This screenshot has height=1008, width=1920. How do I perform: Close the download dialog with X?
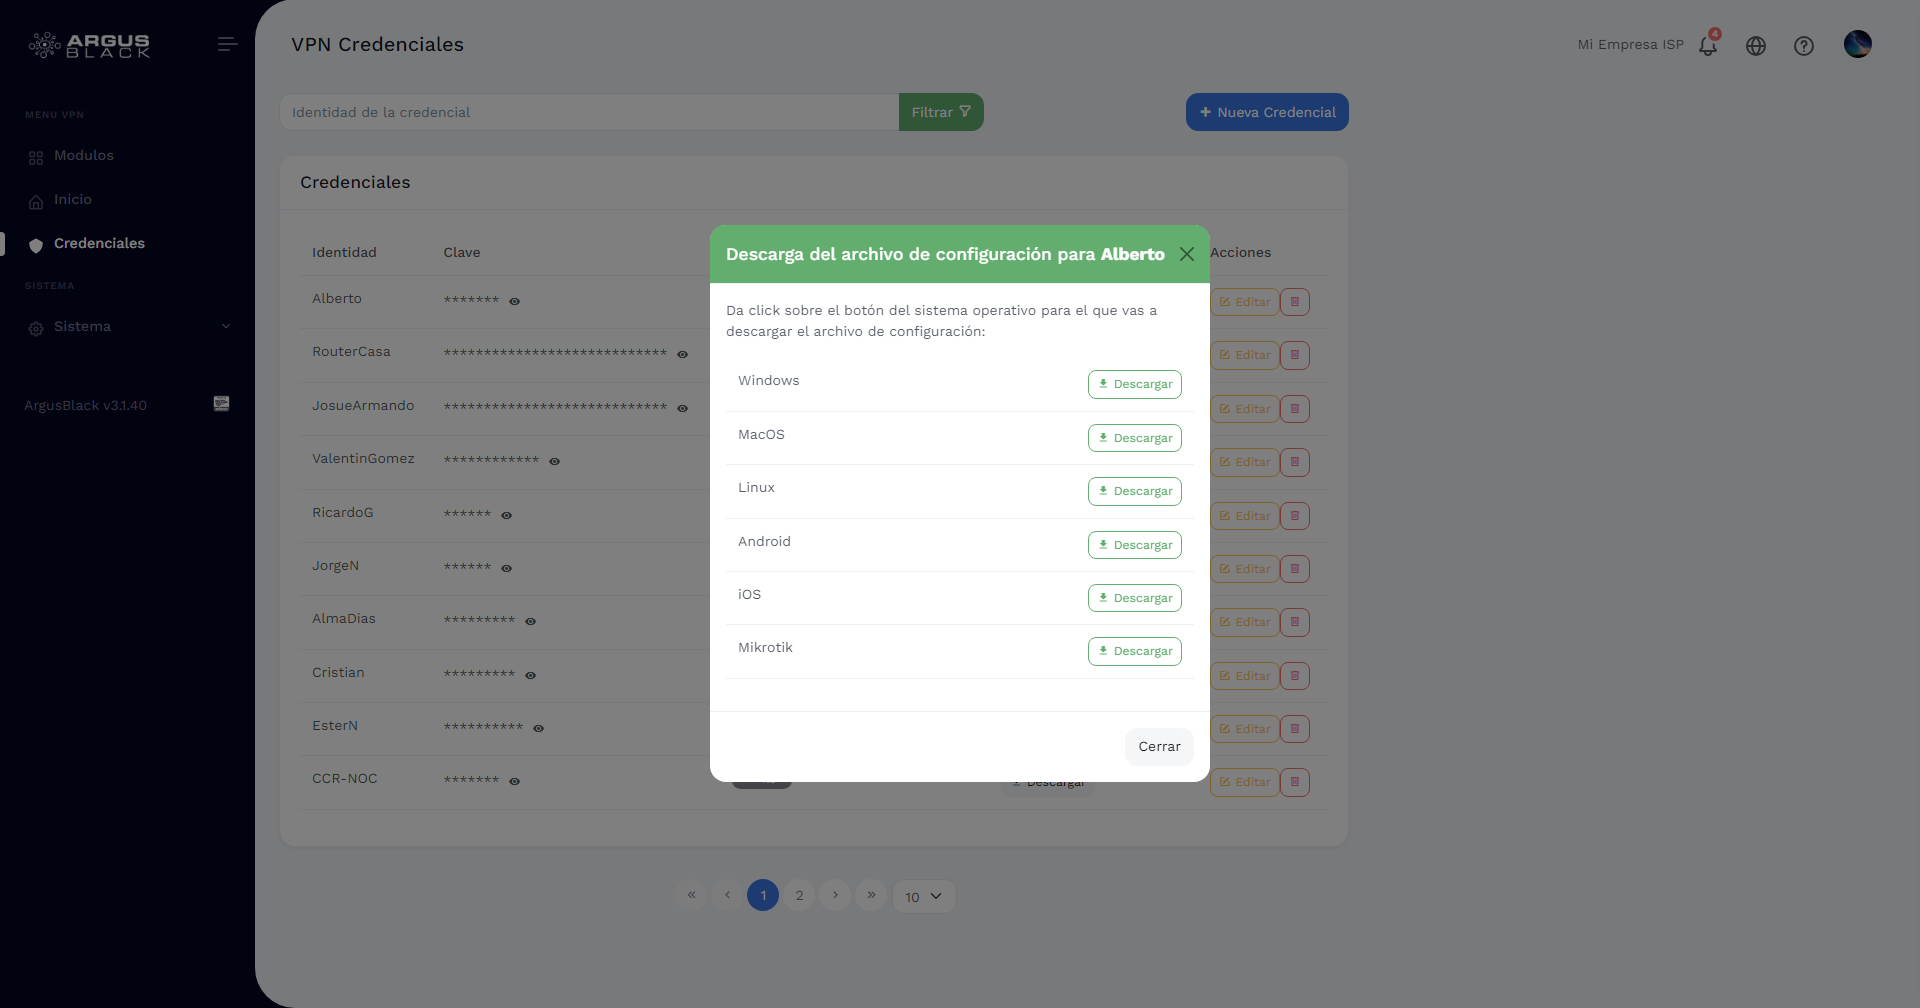[x=1187, y=254]
